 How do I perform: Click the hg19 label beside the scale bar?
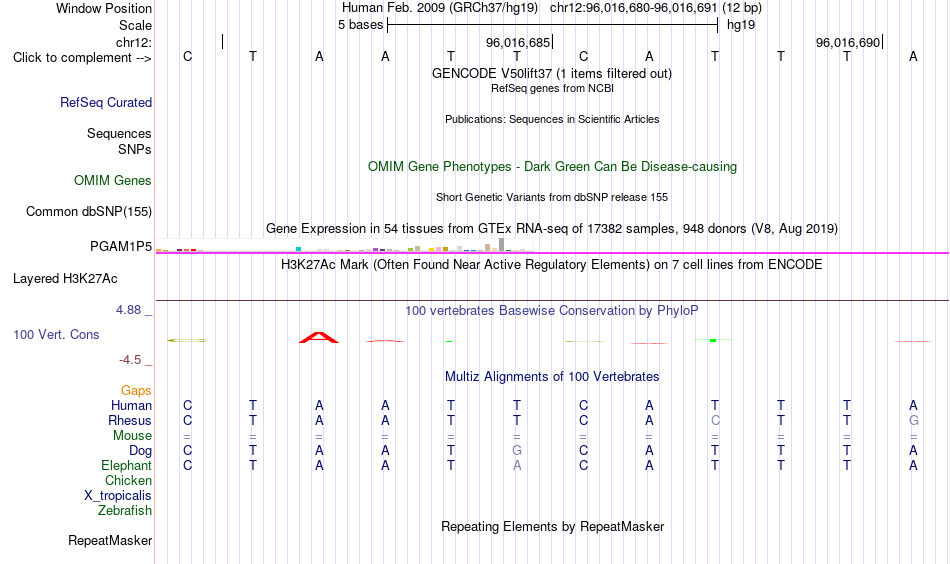click(x=741, y=25)
